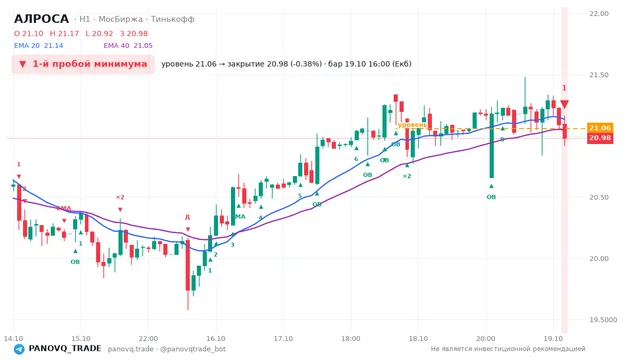
Task: Click the red Д marker above the long red candle
Action: coord(187,217)
